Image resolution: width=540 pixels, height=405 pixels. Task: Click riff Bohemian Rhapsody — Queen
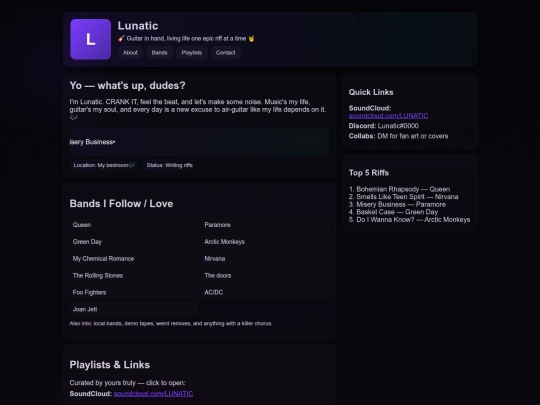(399, 189)
